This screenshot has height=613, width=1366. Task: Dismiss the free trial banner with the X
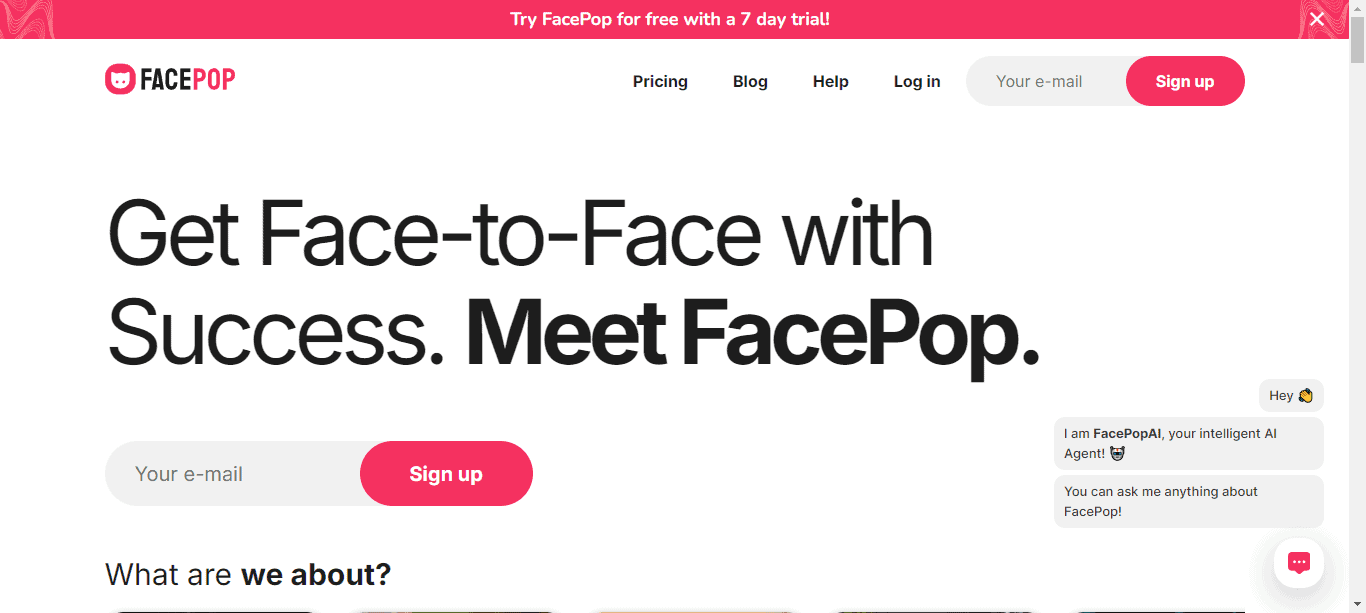1317,18
